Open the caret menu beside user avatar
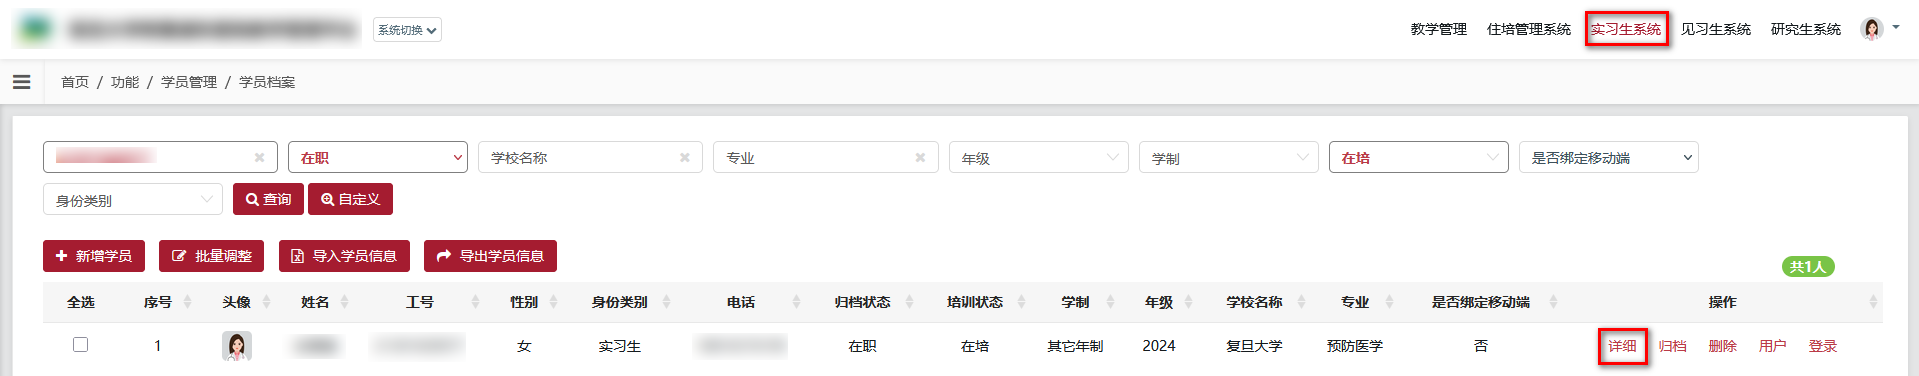 click(1896, 28)
